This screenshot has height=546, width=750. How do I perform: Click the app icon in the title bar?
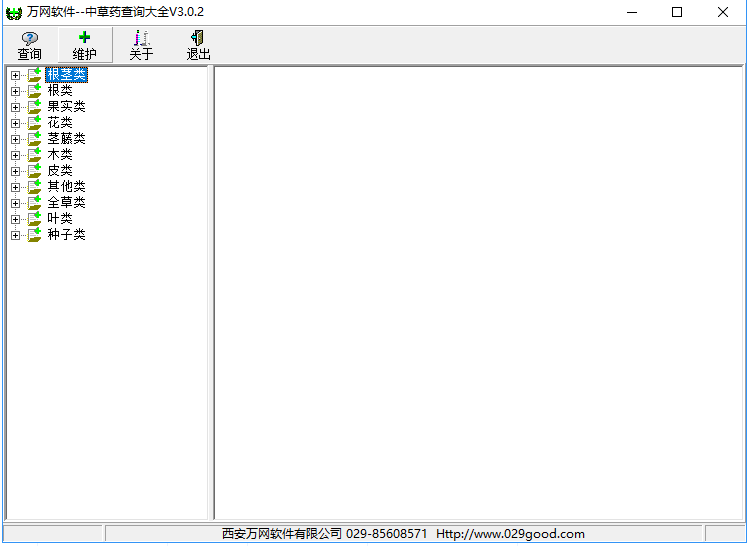tap(13, 12)
